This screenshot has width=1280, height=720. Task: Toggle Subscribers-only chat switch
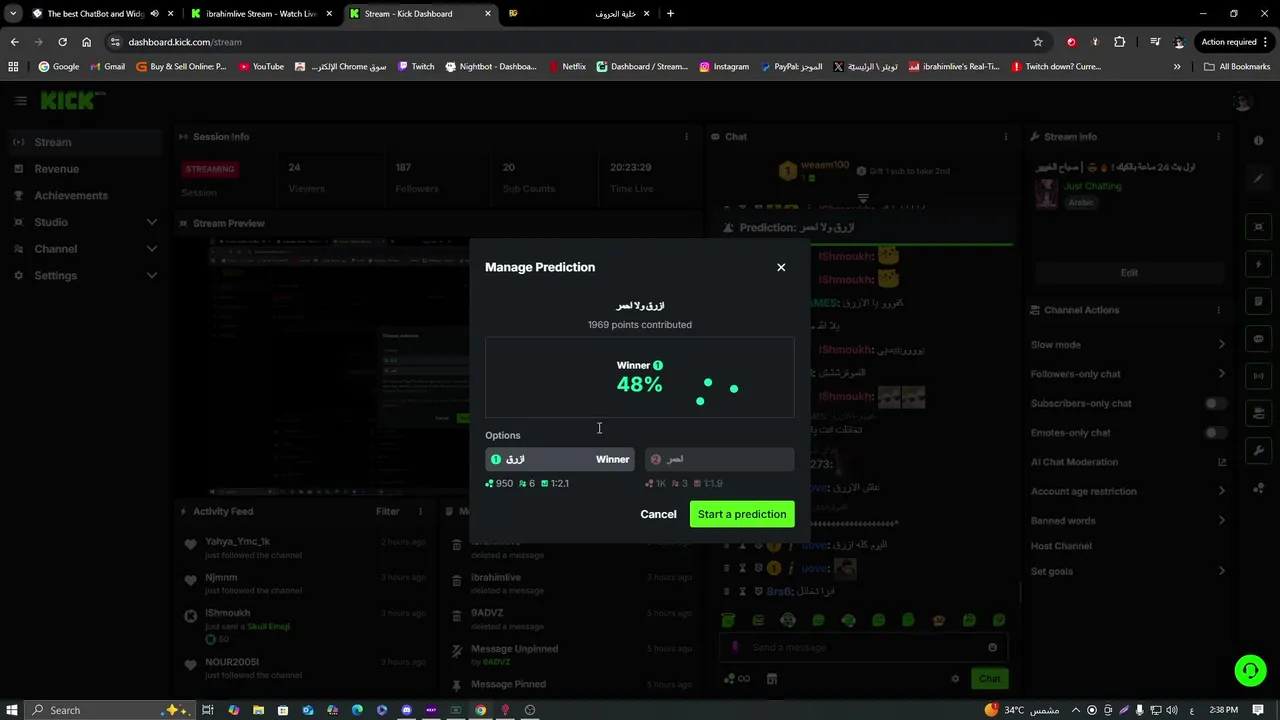(x=1215, y=403)
